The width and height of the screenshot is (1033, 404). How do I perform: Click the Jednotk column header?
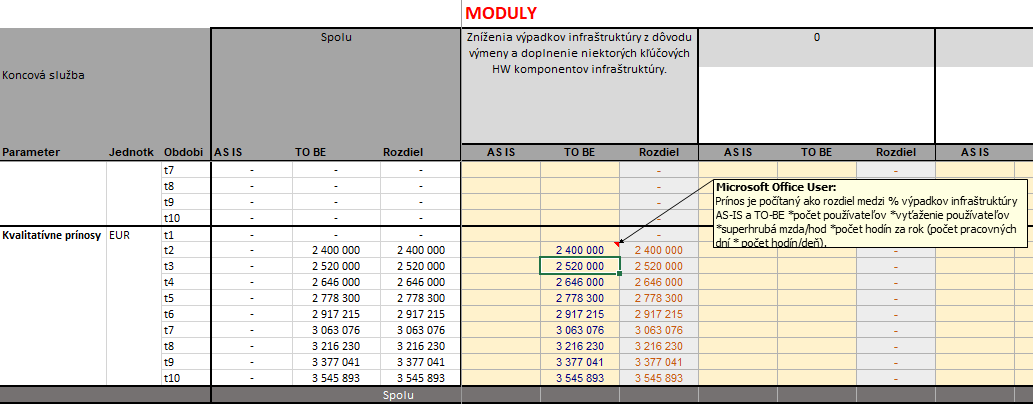pos(132,152)
